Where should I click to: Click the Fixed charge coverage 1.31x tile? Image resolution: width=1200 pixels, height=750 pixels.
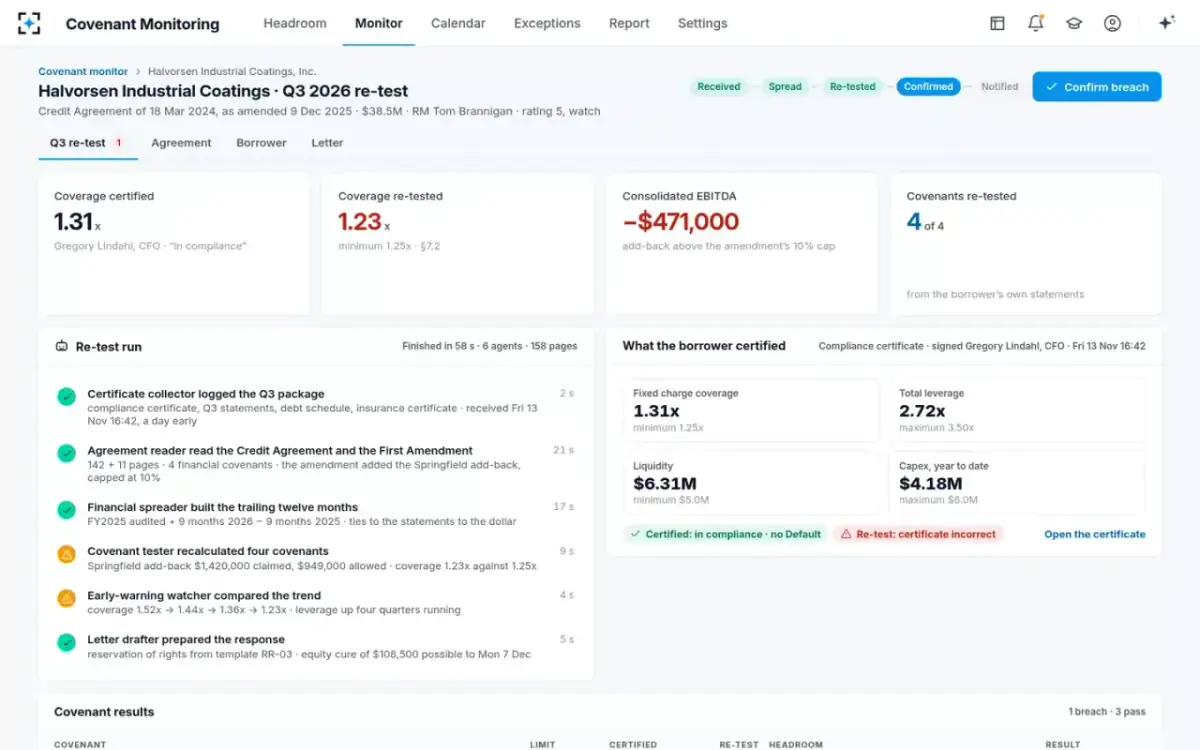point(750,411)
